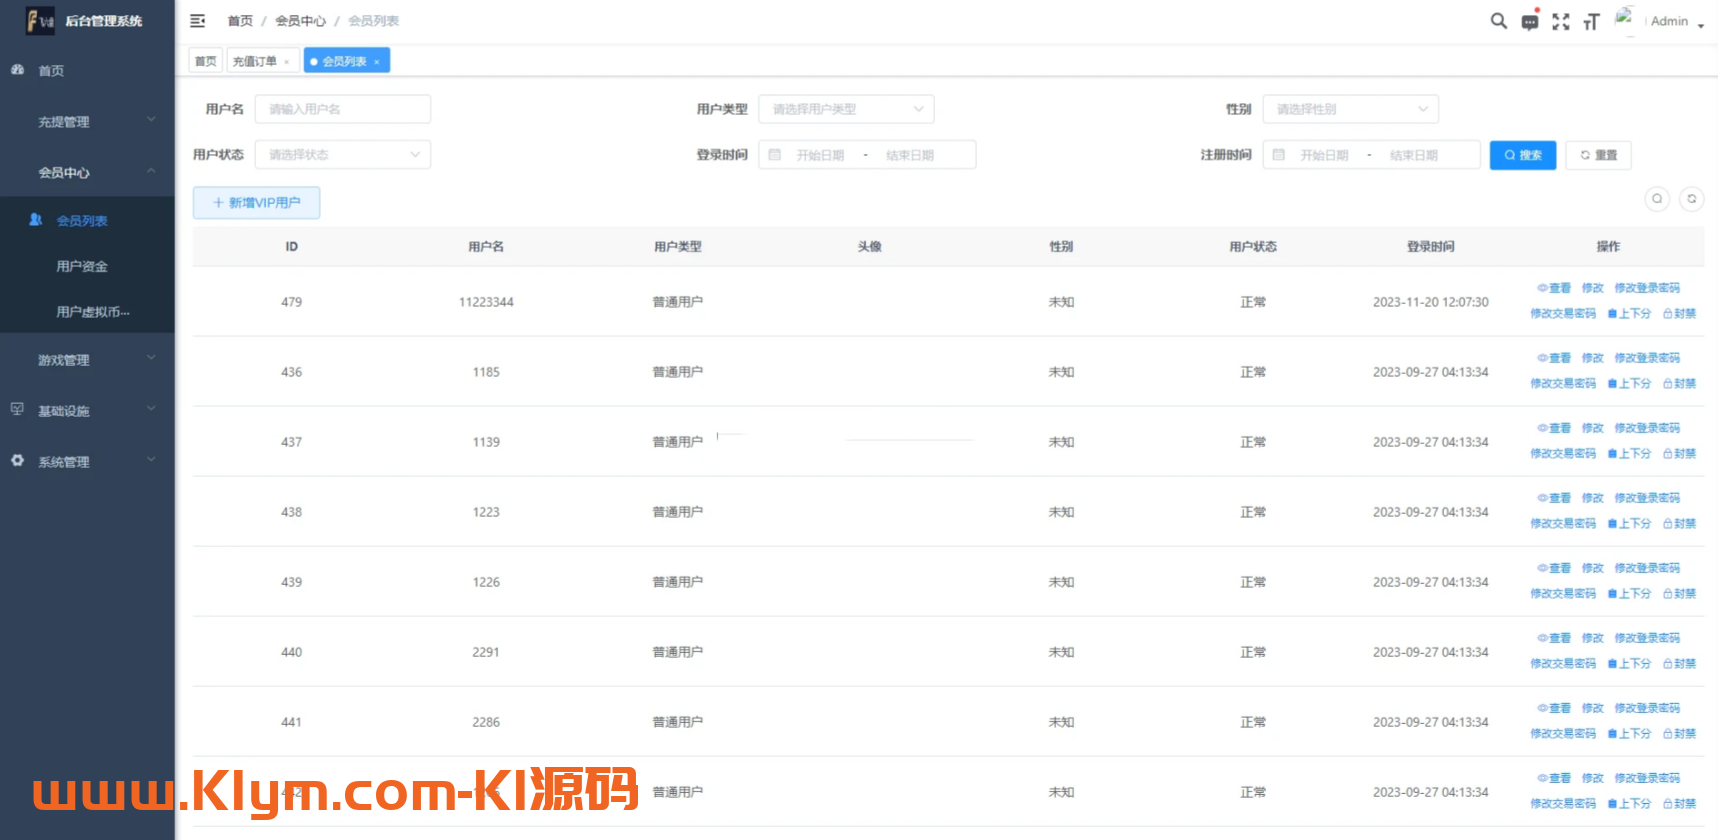Click calendar icon in 注册时间 field
This screenshot has width=1718, height=840.
coord(1279,155)
